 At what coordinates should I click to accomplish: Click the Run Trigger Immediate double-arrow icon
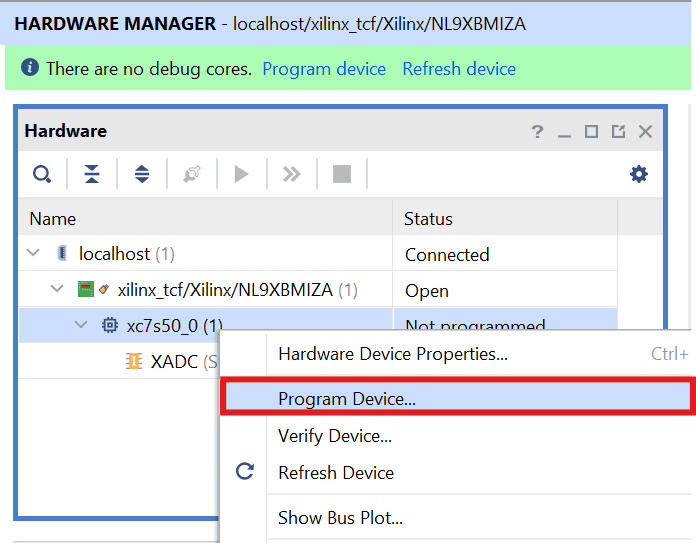pos(291,174)
